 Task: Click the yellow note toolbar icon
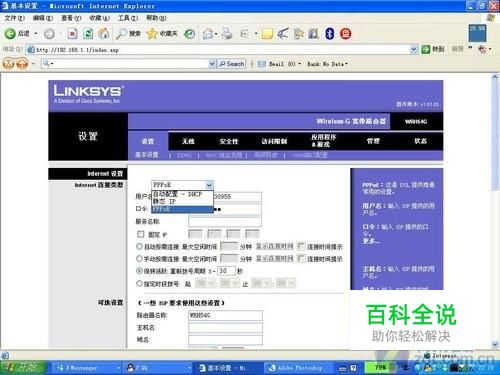pos(267,34)
